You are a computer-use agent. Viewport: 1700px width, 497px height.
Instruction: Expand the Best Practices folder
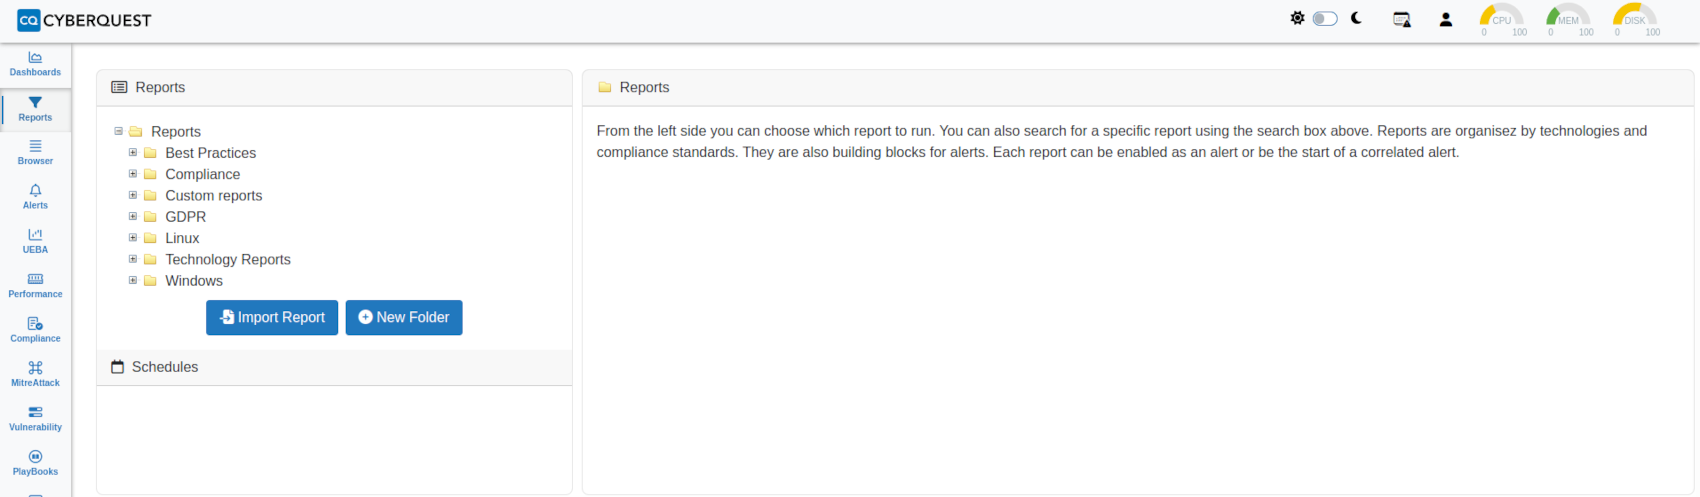[133, 153]
